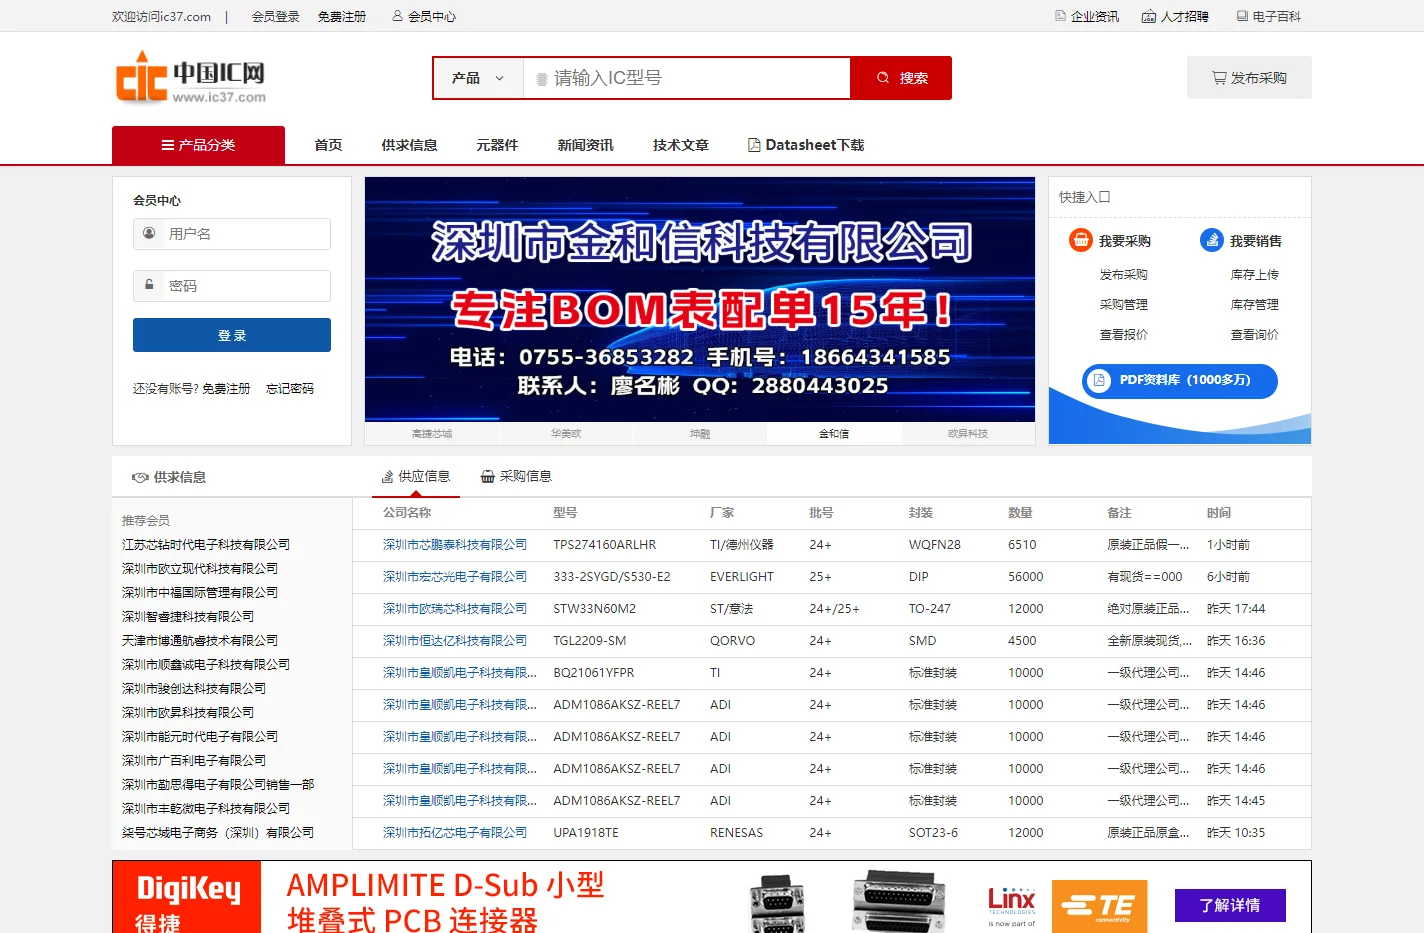Open 技术文章 in navigation bar

(x=681, y=145)
